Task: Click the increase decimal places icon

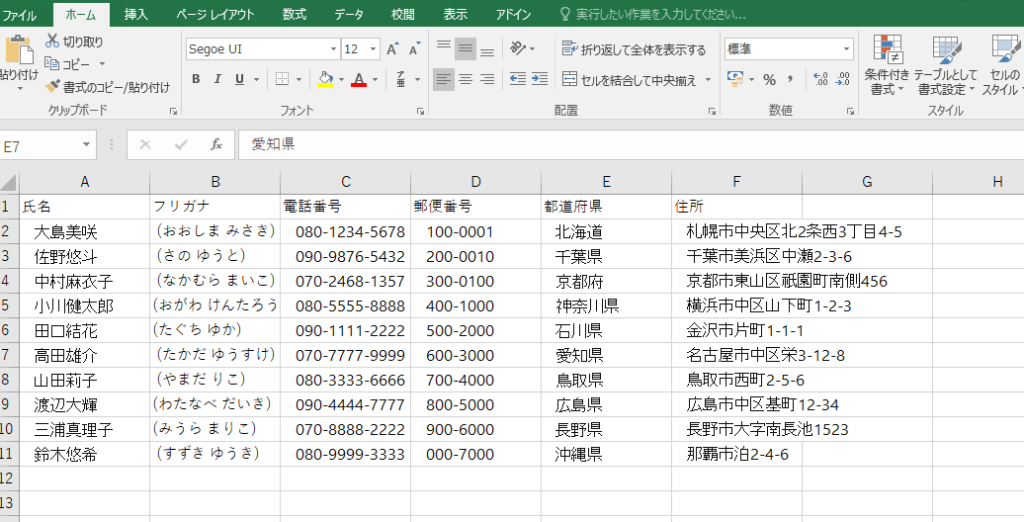Action: 820,79
